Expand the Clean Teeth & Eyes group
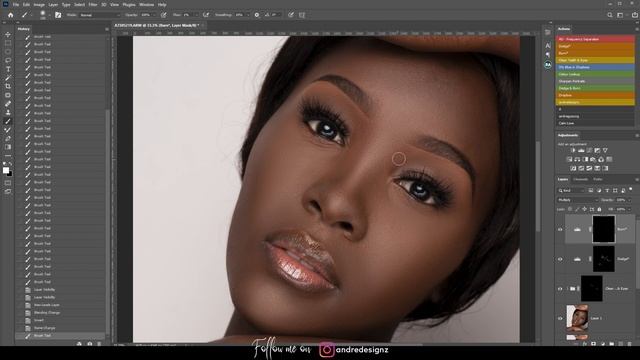640x360 pixels. click(x=567, y=289)
